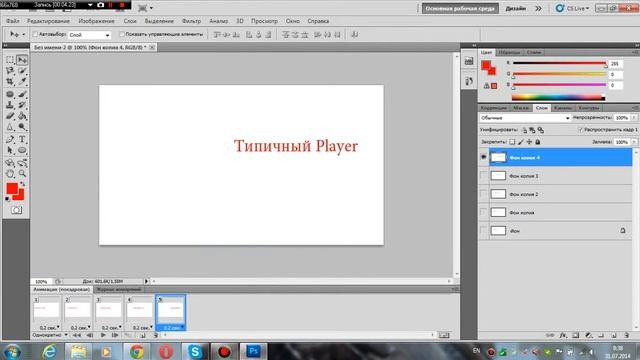
Task: Toggle Lock transparent pixels checkbox icon
Action: [x=512, y=142]
